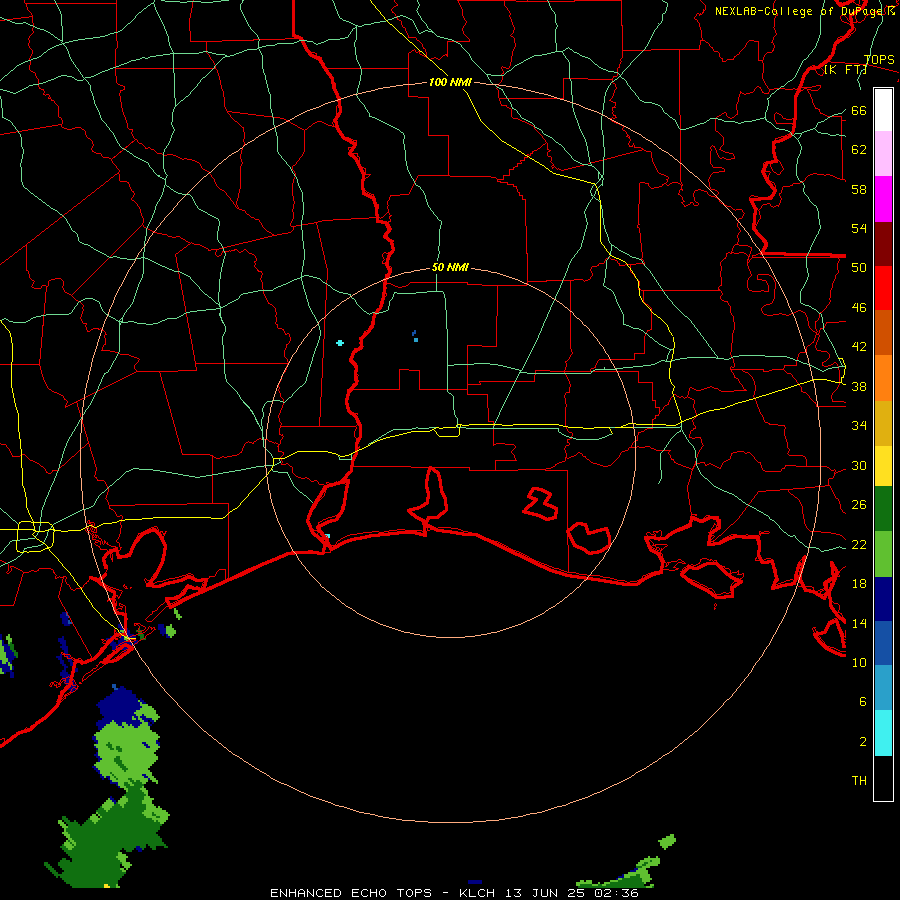This screenshot has height=900, width=900.
Task: Click the TH legend label
Action: (859, 781)
